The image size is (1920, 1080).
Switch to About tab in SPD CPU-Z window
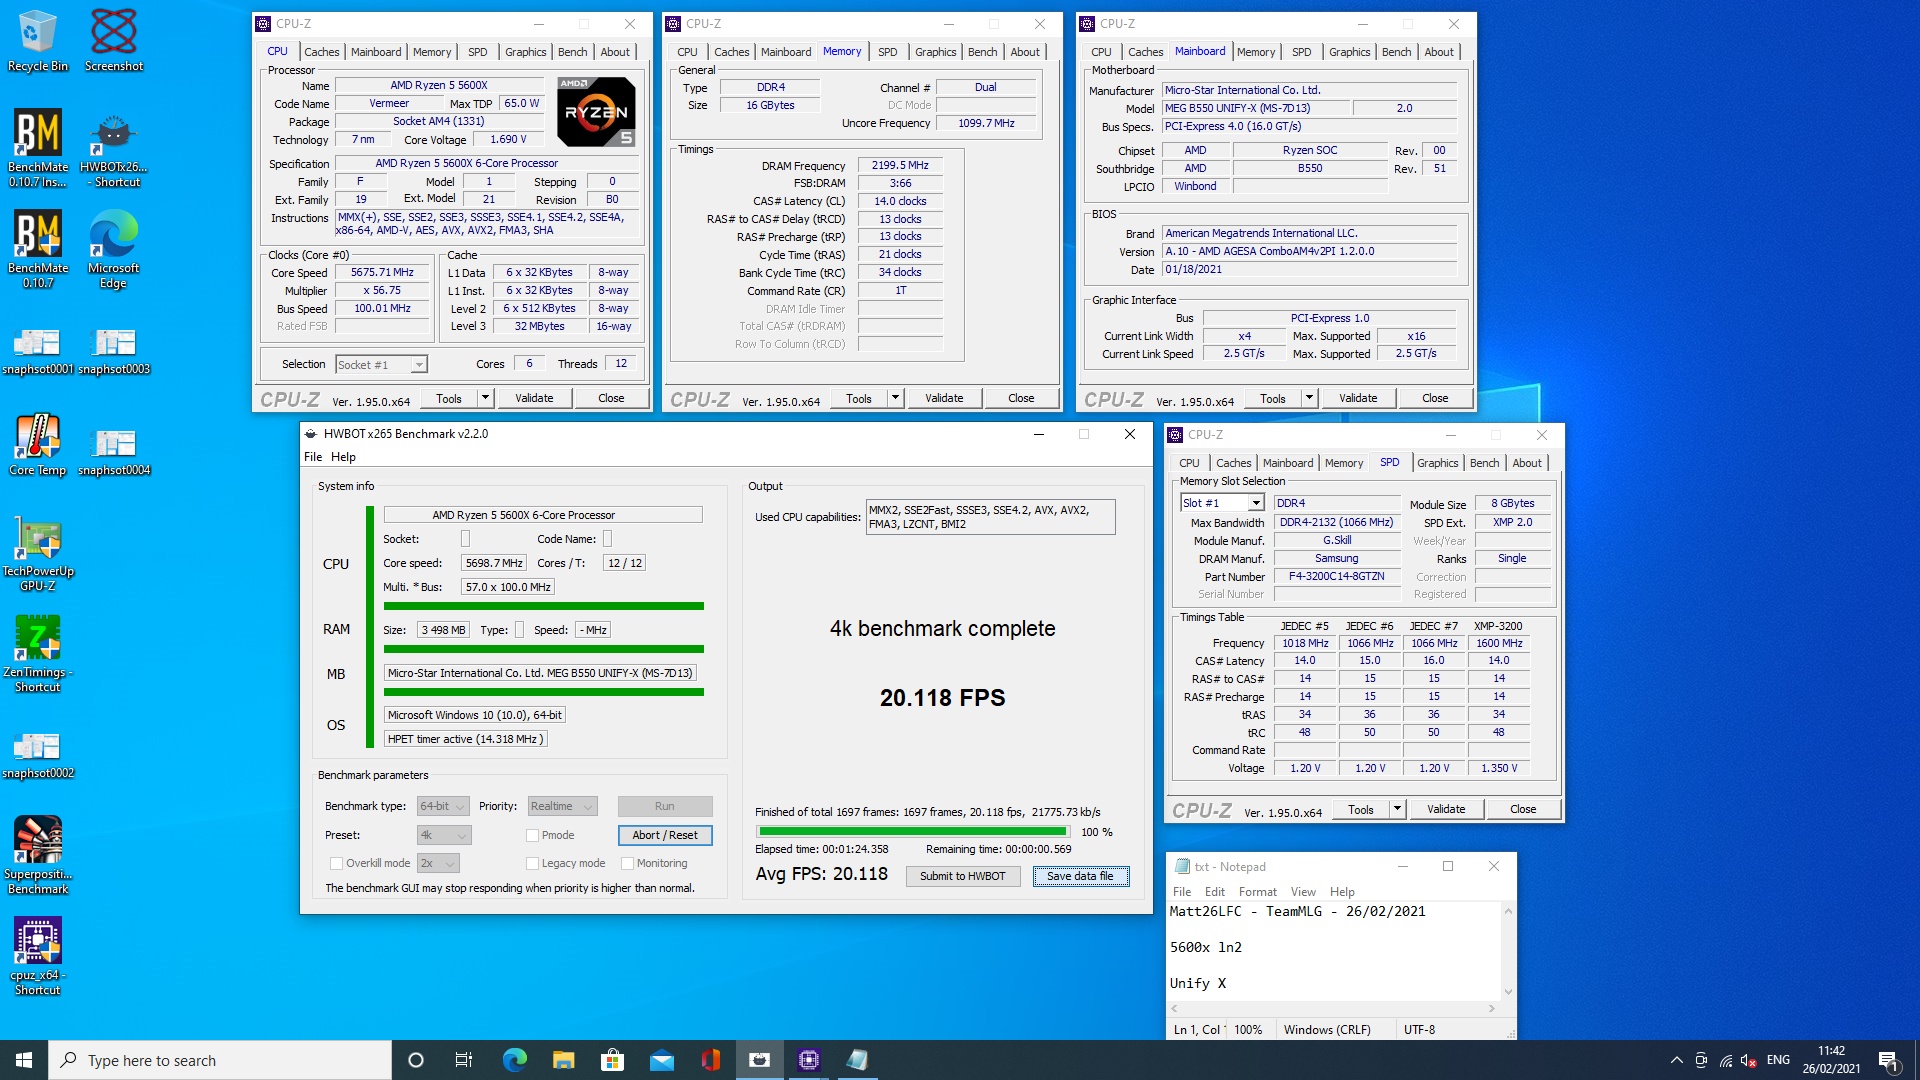tap(1526, 463)
